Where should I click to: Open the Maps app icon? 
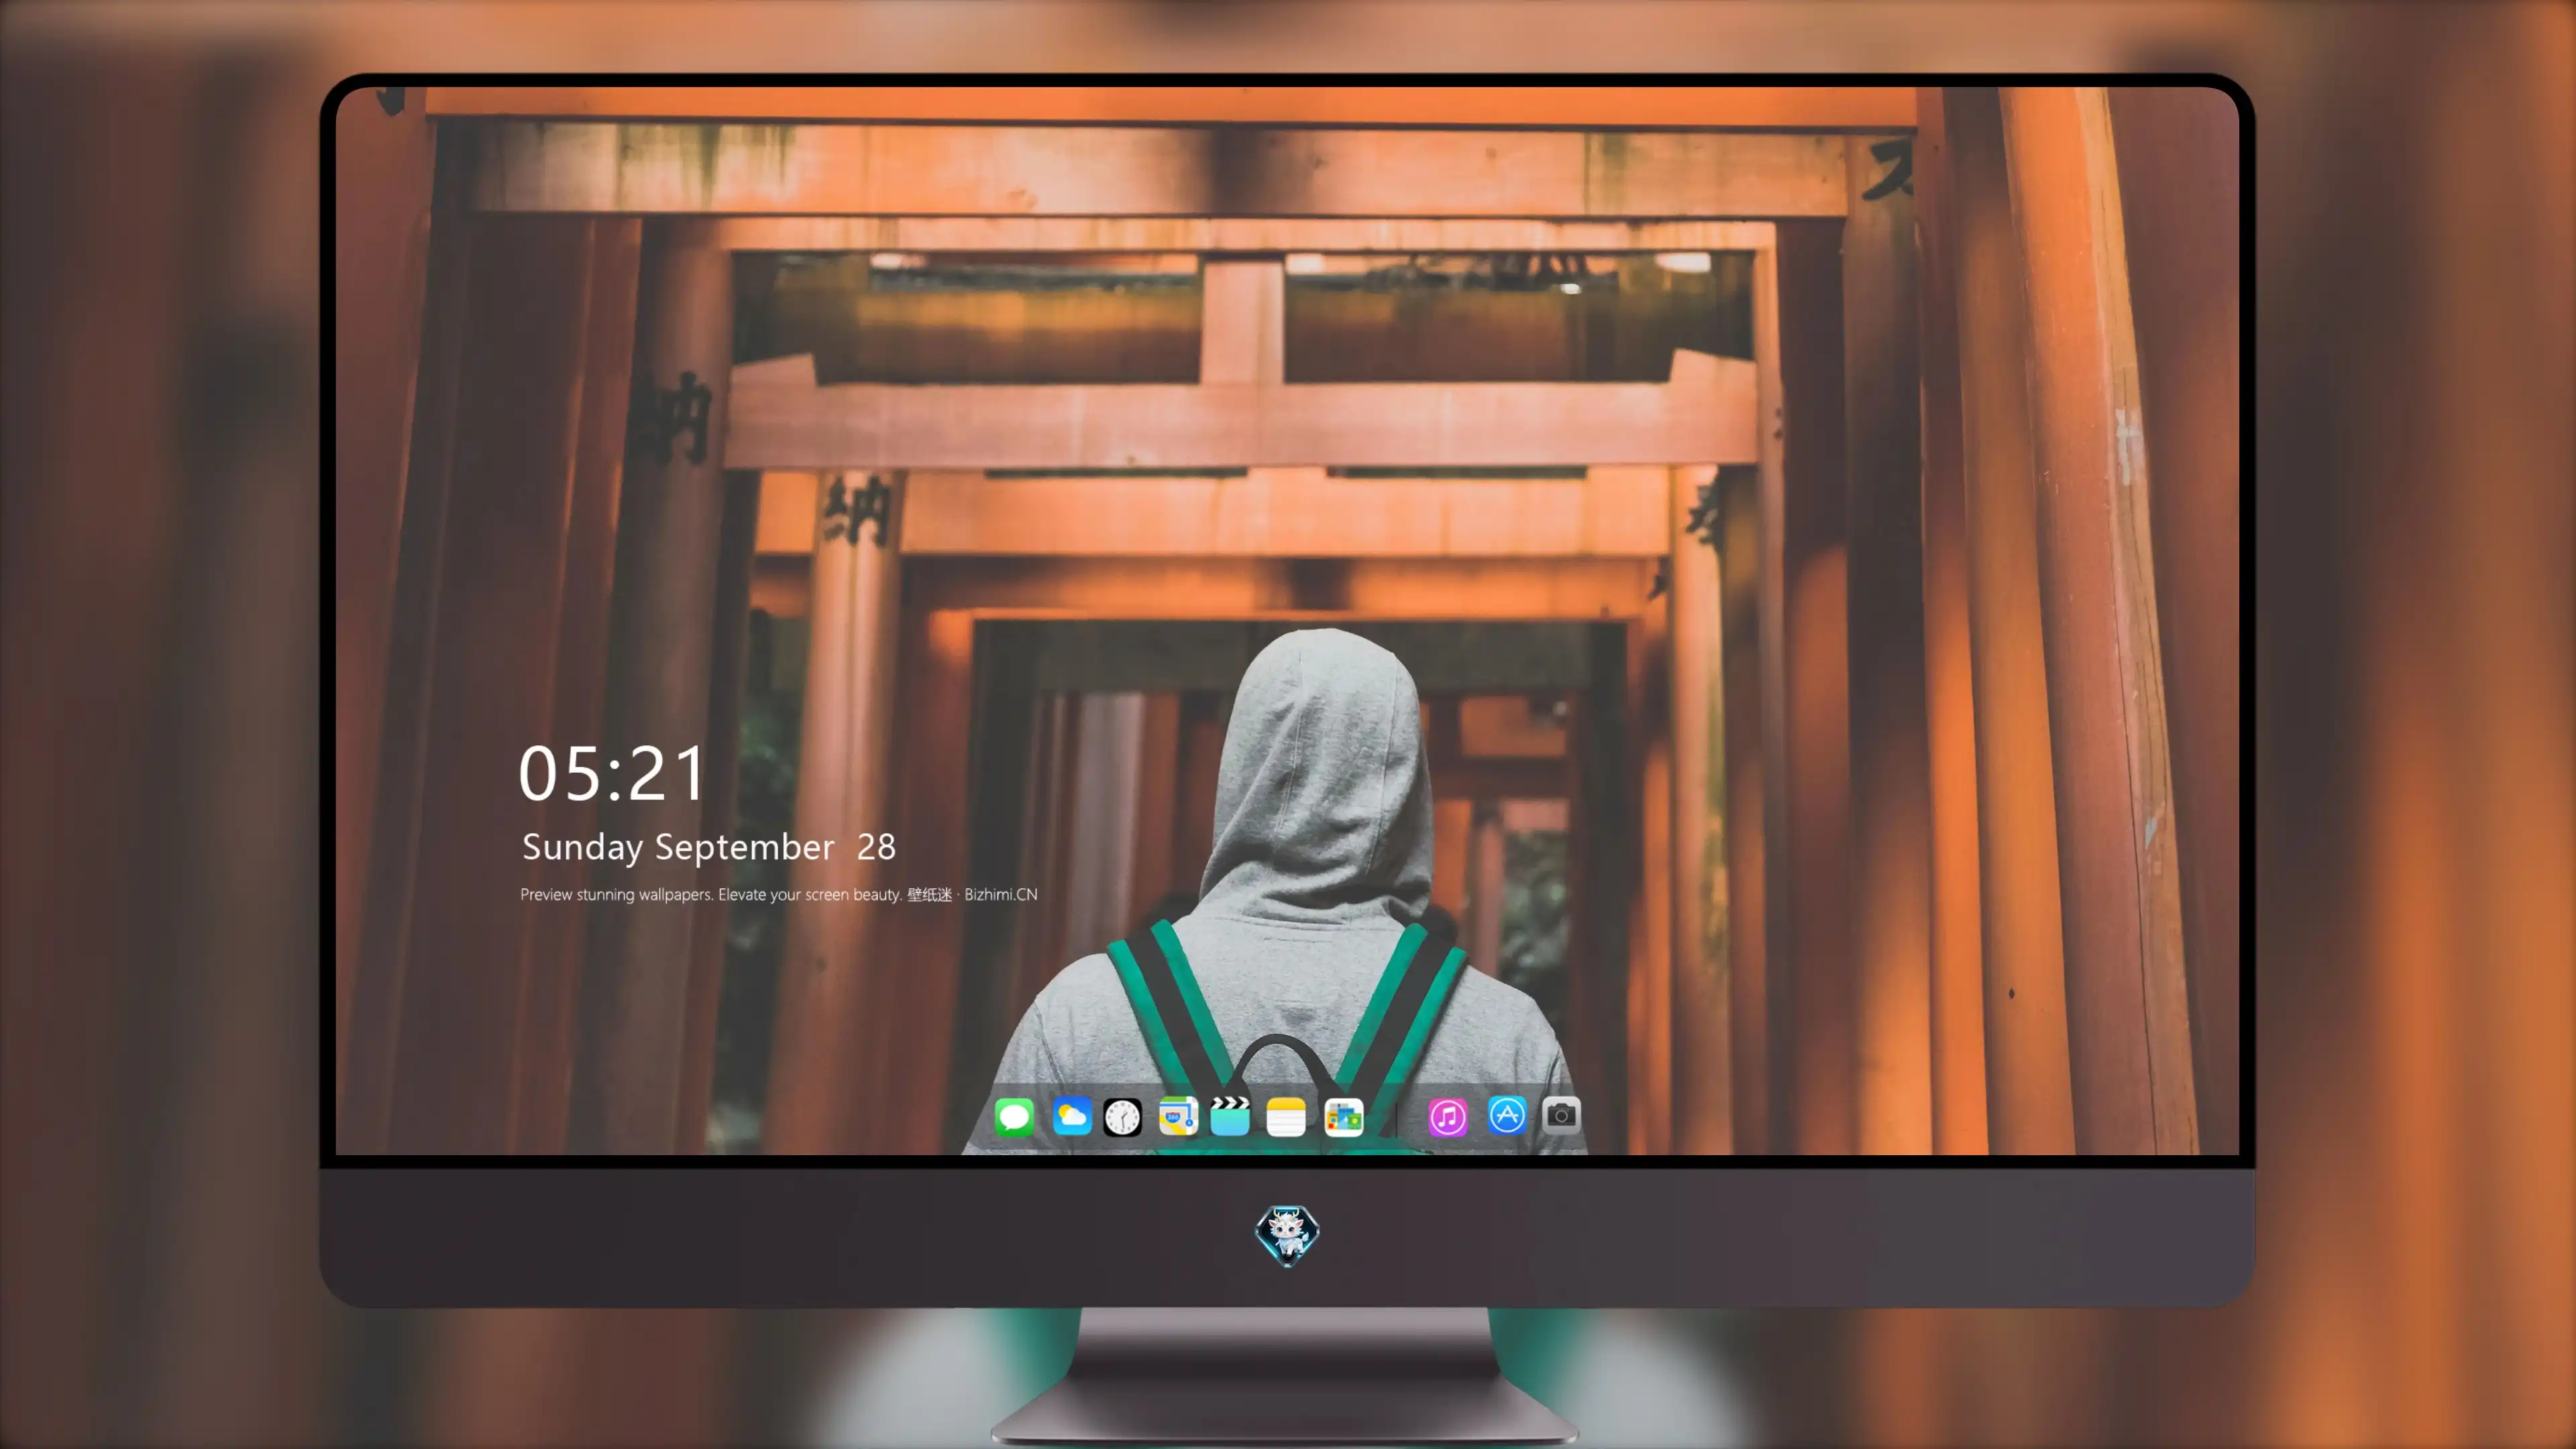[x=1177, y=1116]
